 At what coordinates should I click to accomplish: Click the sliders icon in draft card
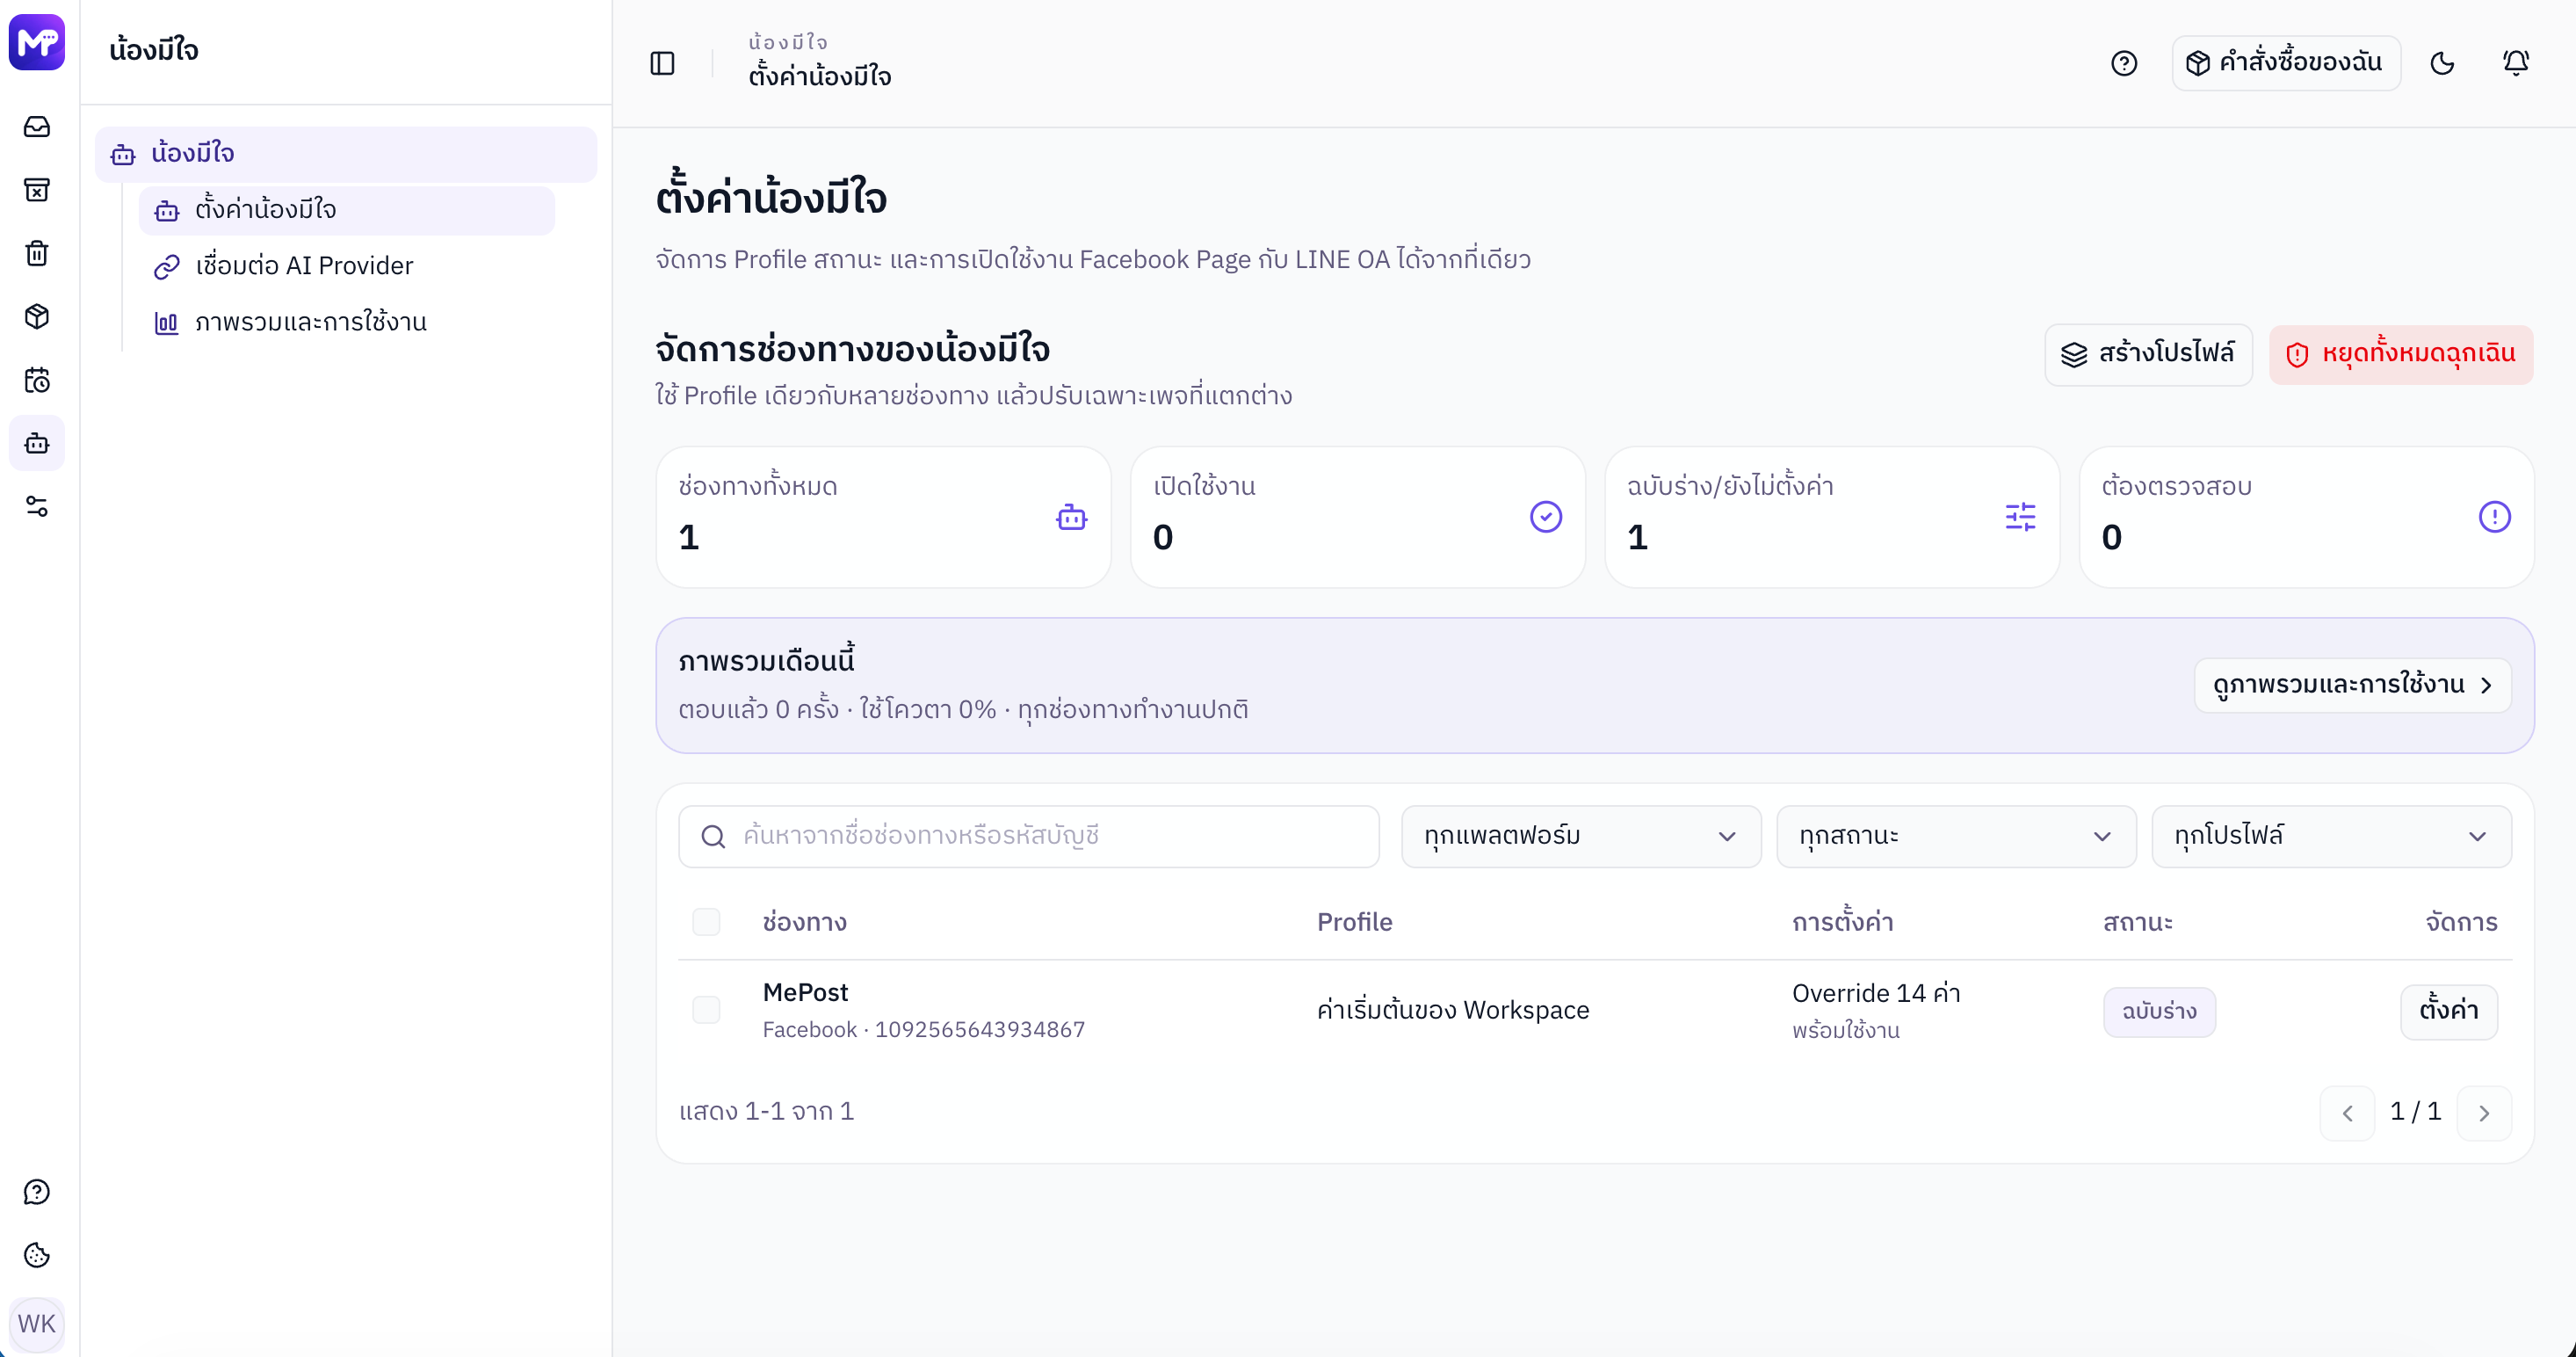coord(2020,517)
